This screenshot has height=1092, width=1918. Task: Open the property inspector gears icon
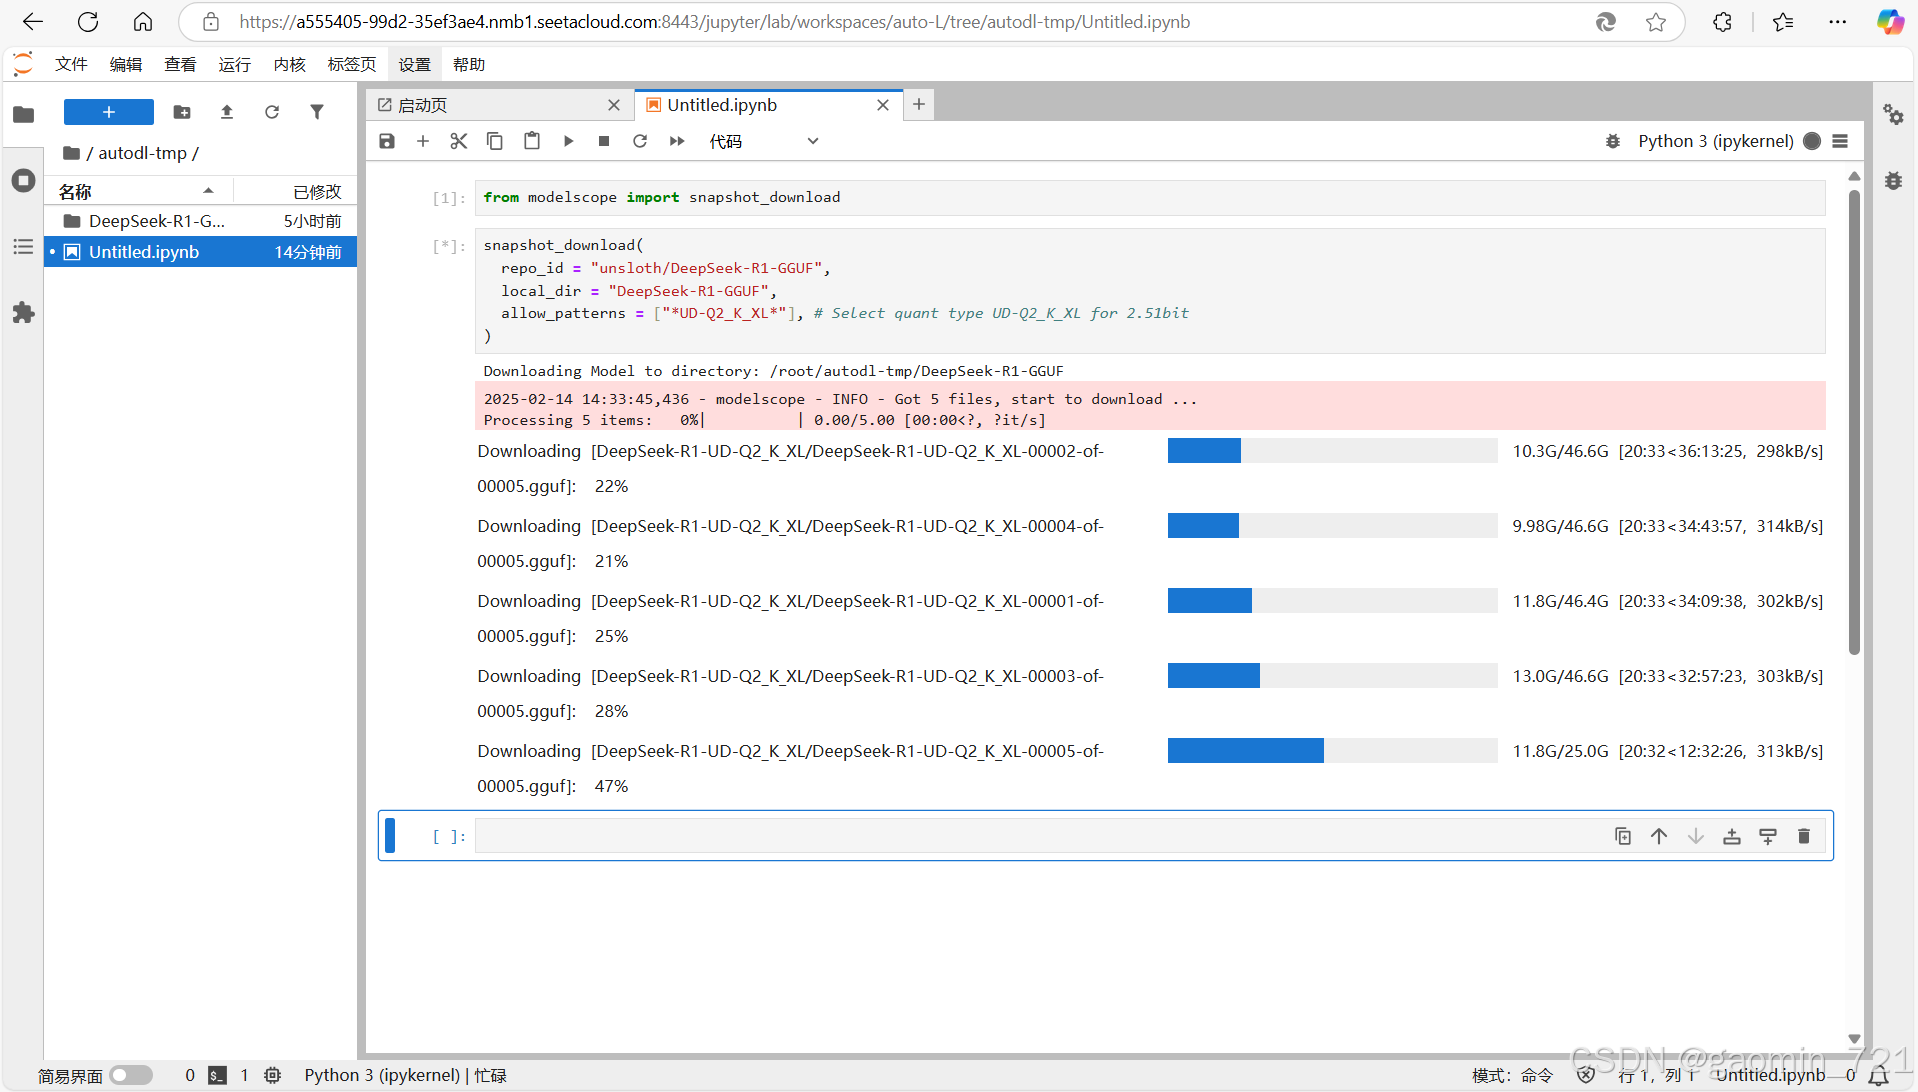coord(1894,114)
